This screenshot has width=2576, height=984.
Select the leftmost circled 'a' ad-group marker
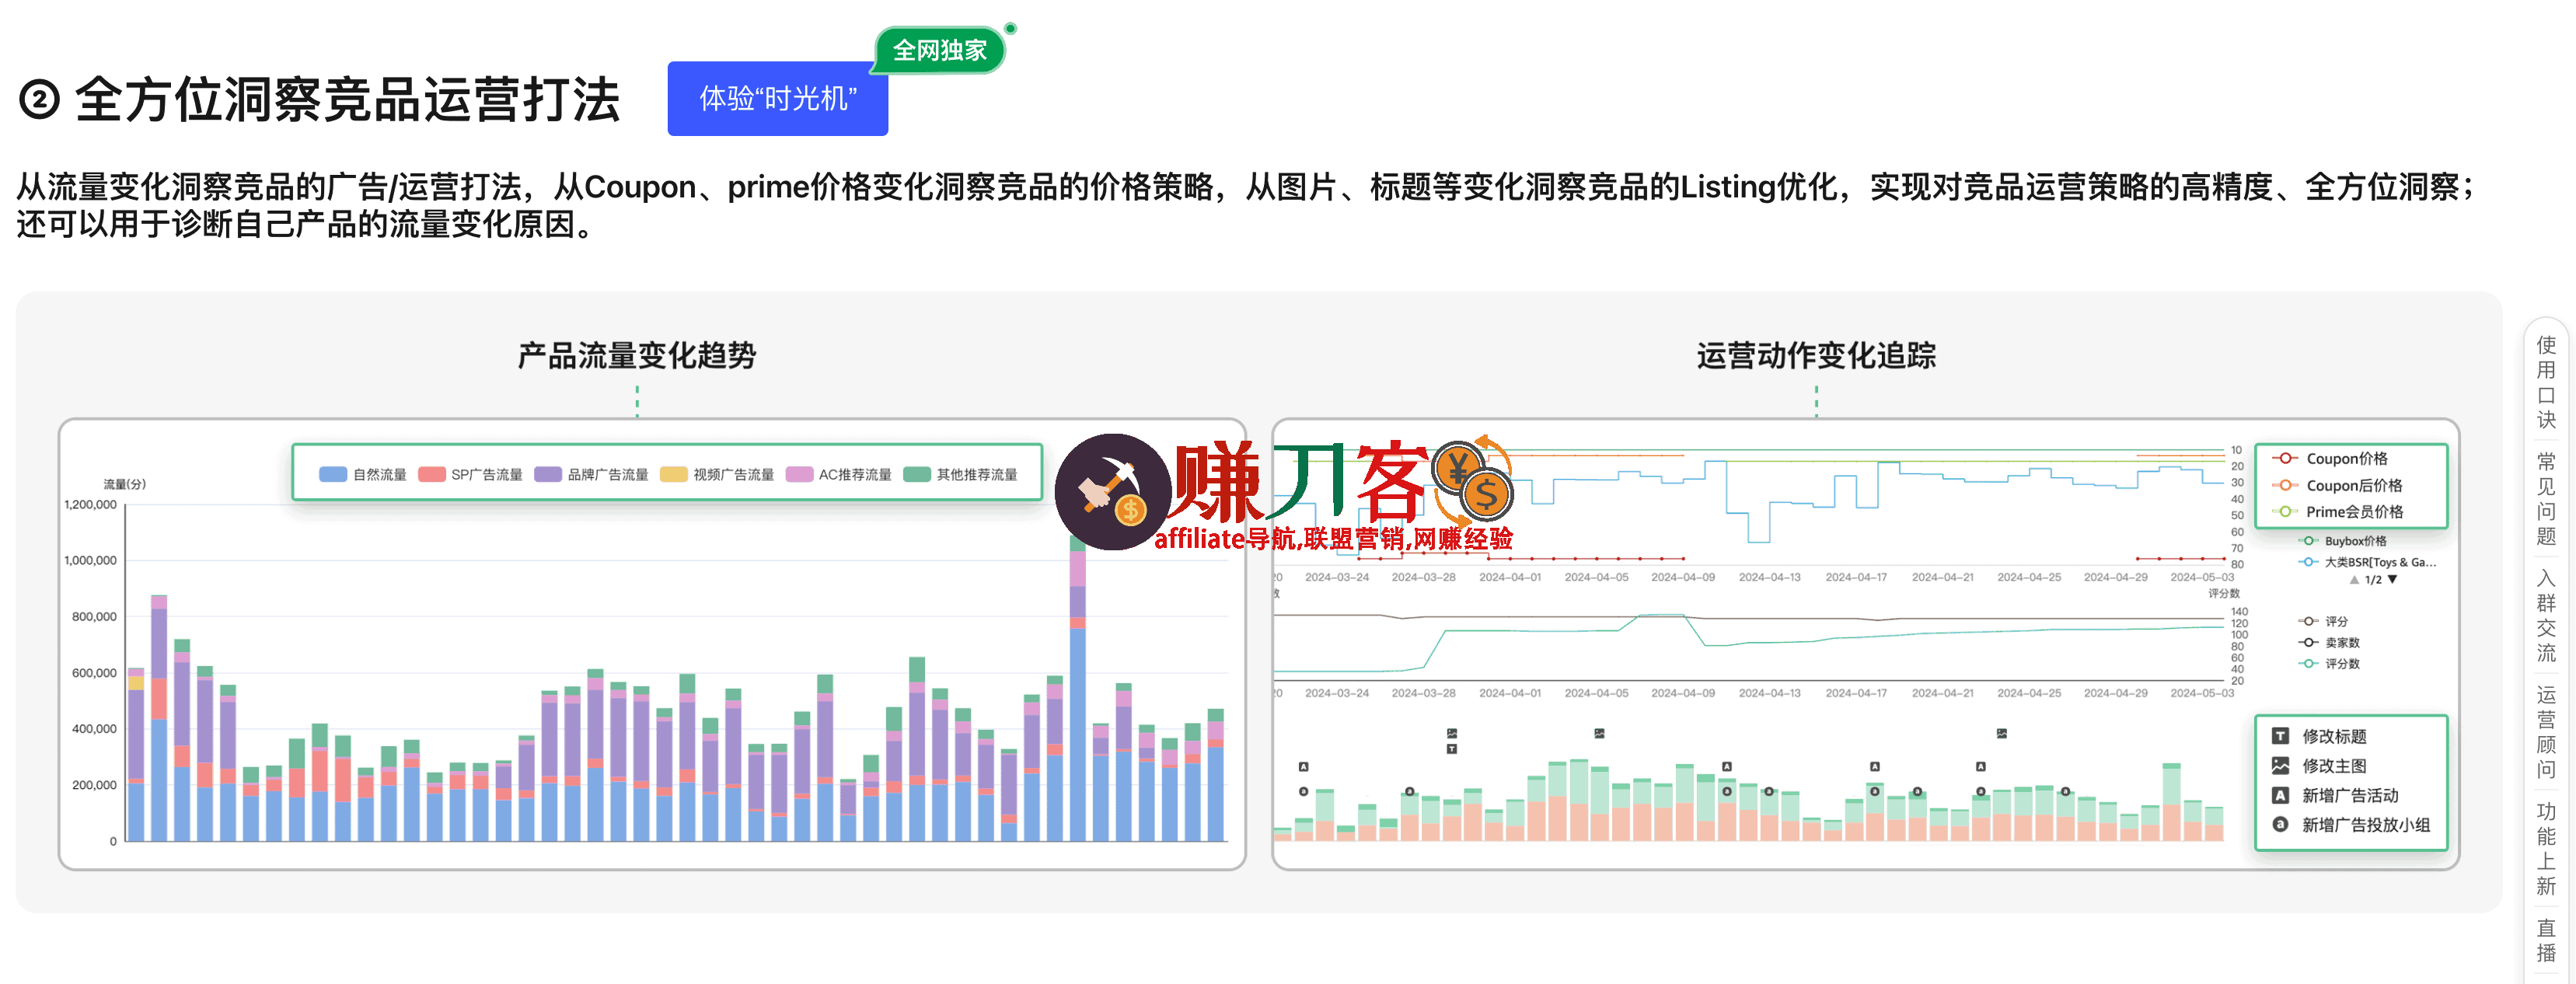point(1303,791)
